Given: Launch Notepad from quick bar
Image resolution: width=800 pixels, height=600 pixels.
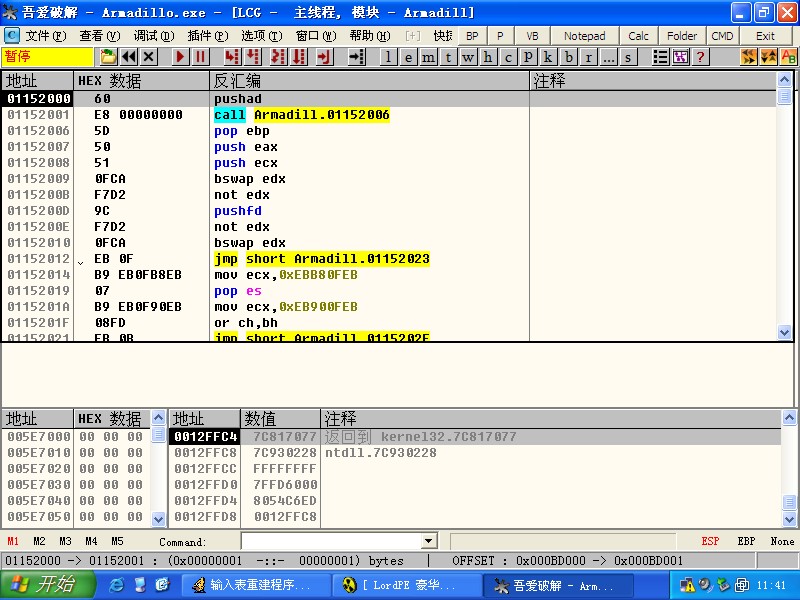Looking at the screenshot, I should click(584, 36).
